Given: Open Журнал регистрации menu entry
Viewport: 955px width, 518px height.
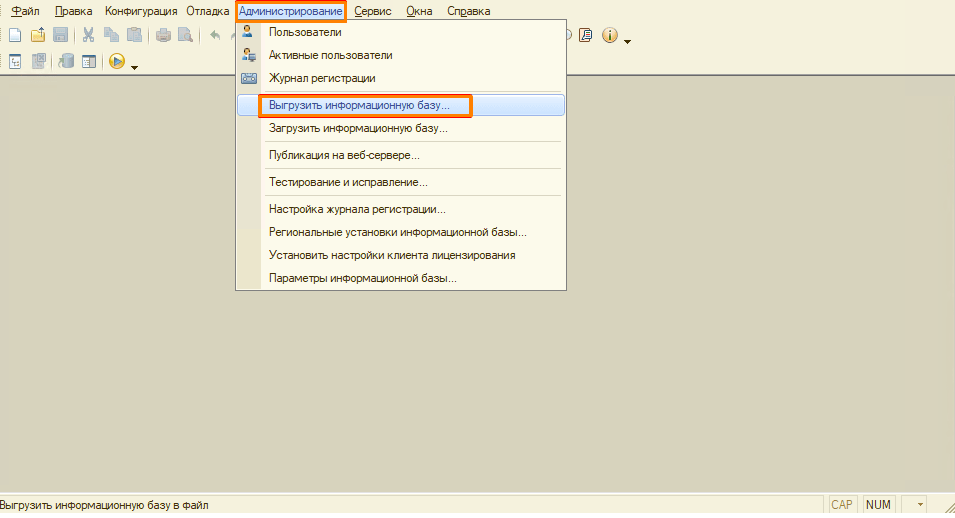Looking at the screenshot, I should coord(401,79).
